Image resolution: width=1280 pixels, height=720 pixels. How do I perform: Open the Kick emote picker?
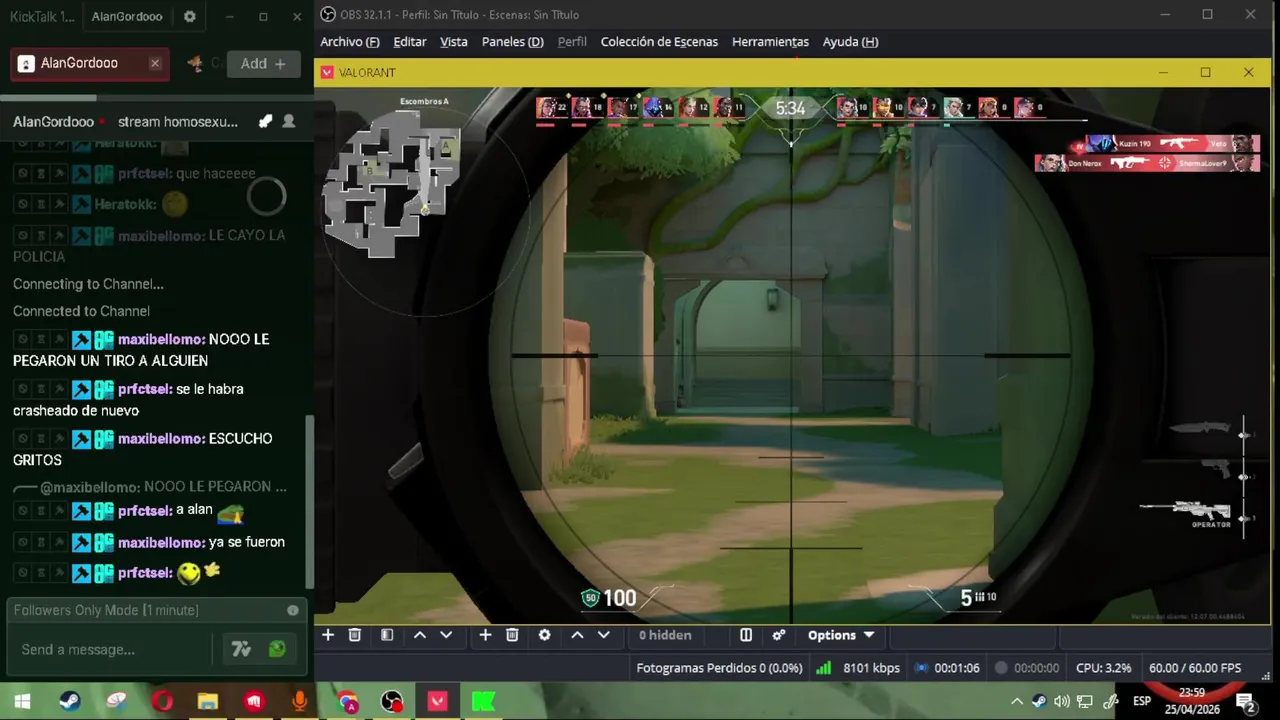[x=277, y=650]
